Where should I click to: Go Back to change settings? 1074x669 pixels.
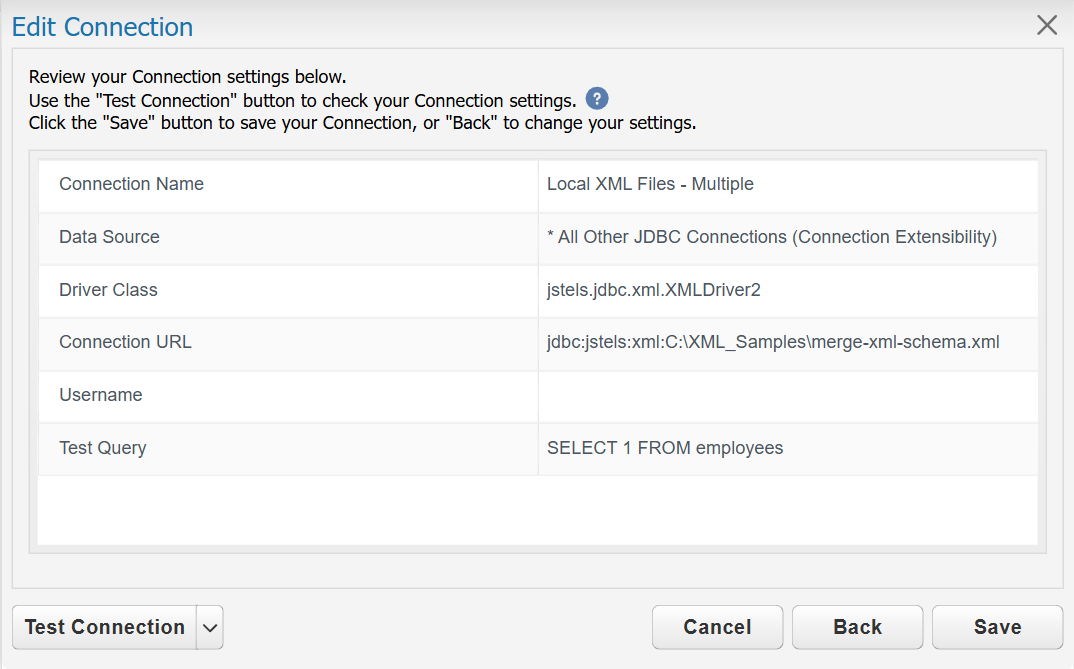tap(858, 627)
